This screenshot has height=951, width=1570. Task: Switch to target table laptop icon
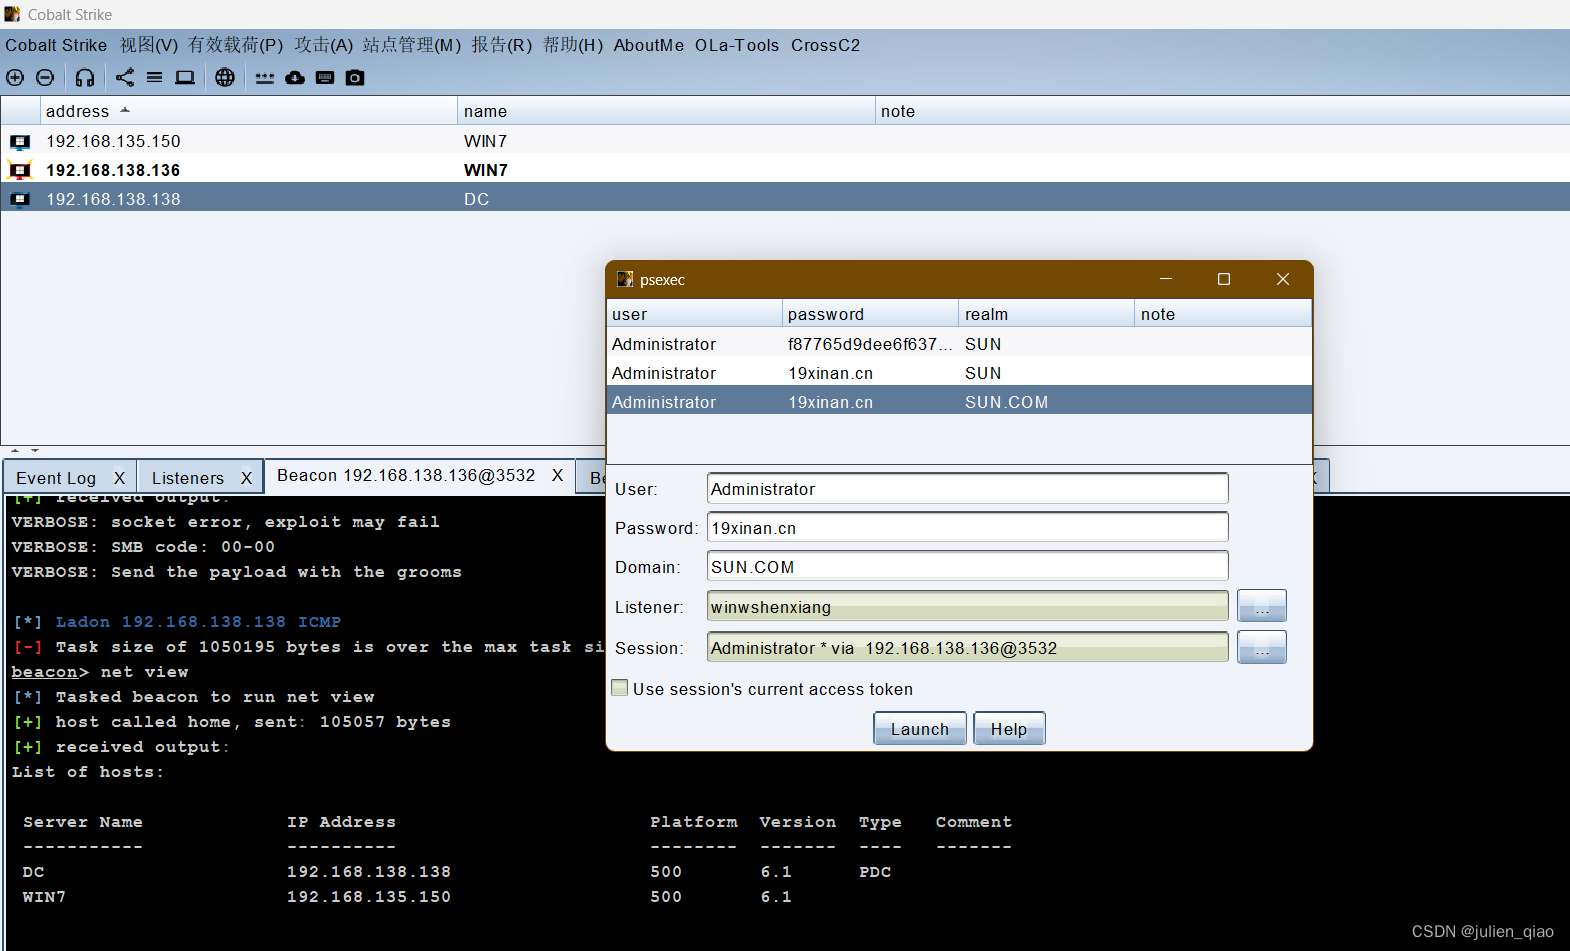[x=185, y=77]
